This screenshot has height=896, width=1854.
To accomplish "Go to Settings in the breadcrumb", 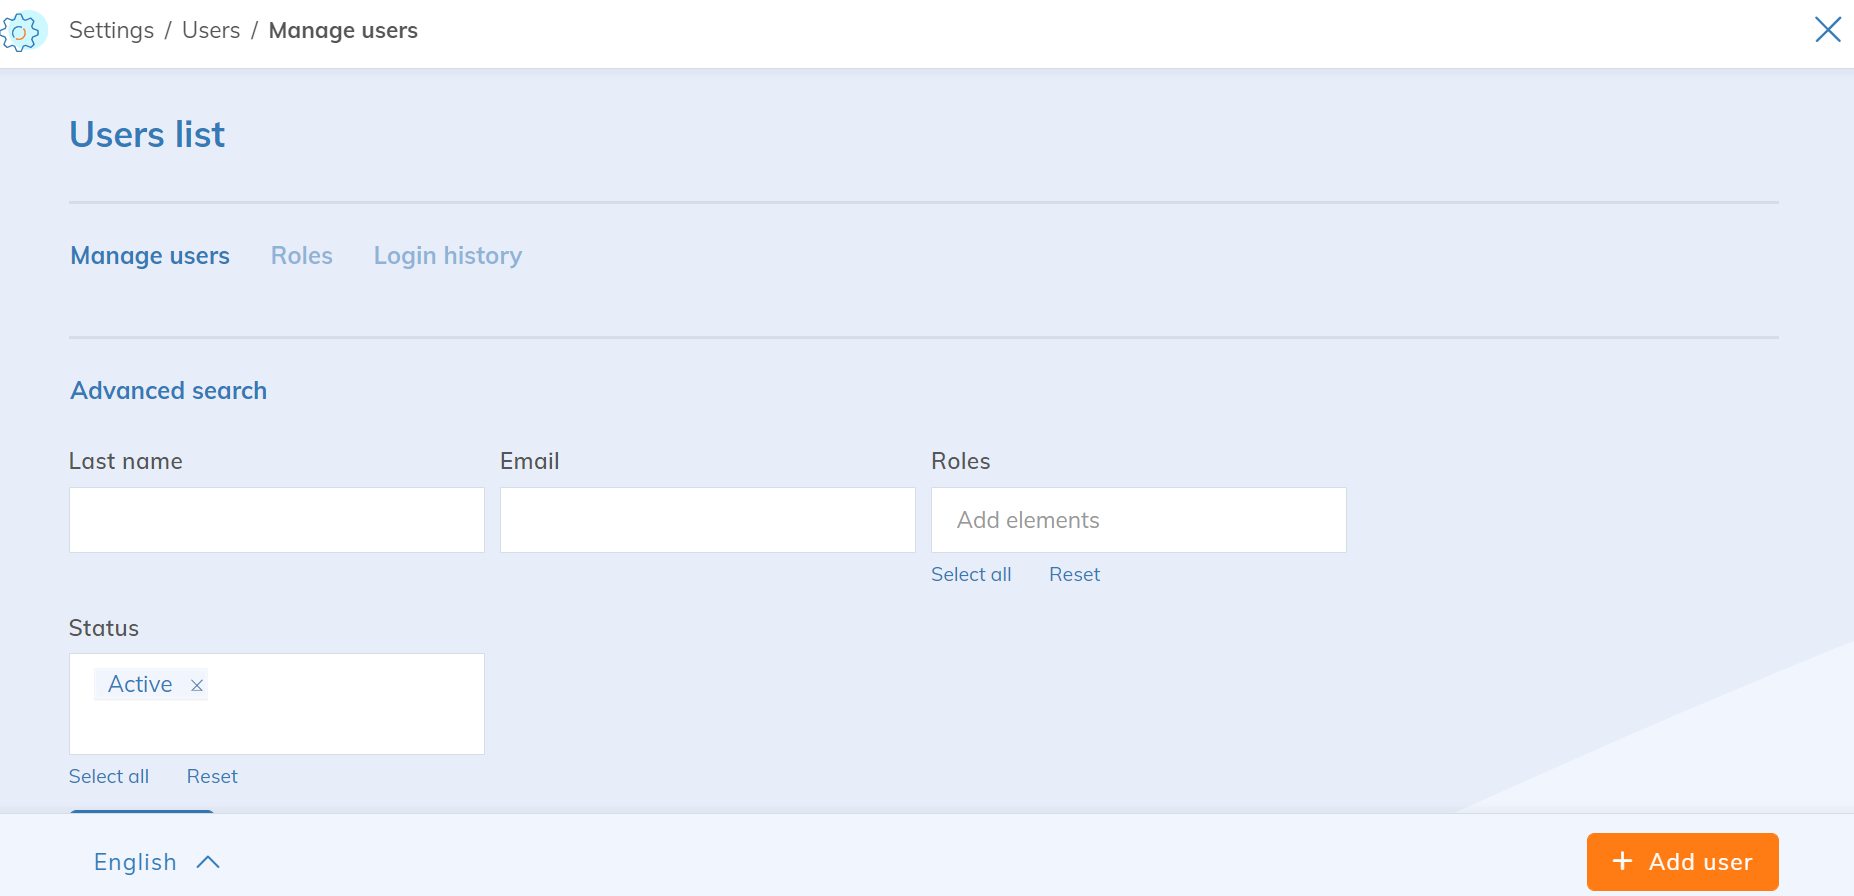I will coord(111,31).
